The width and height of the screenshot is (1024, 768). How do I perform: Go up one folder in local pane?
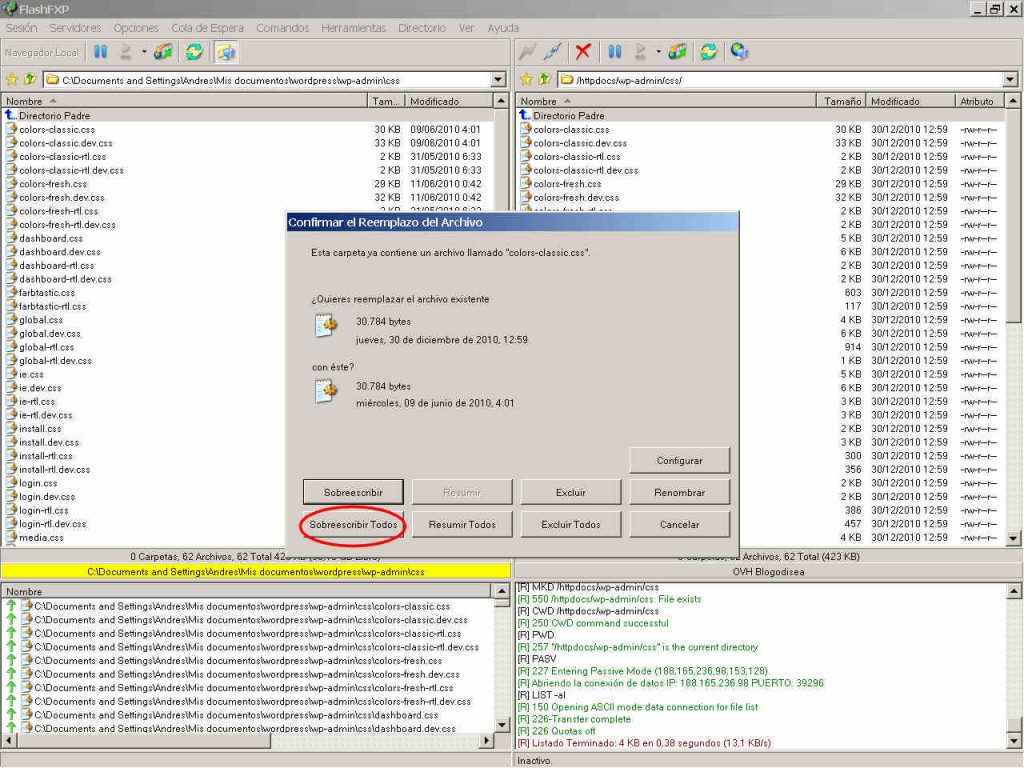click(30, 79)
